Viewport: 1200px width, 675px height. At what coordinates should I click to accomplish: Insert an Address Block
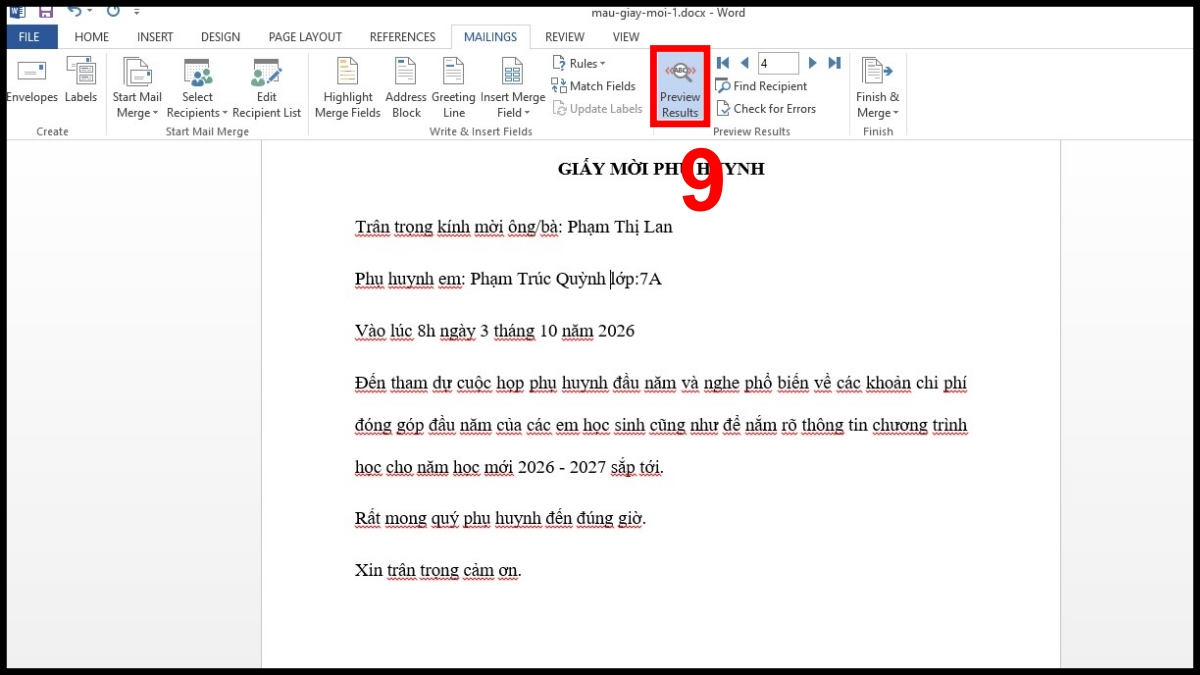coord(406,88)
